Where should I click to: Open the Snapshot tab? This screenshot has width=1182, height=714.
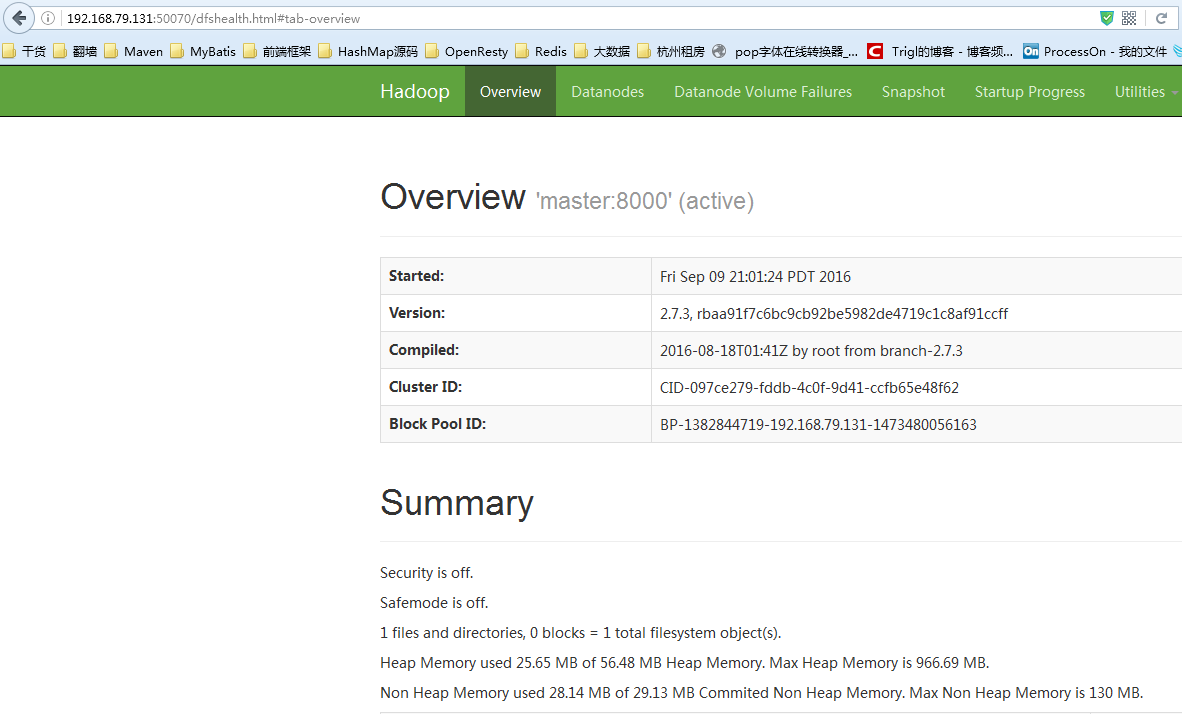point(913,92)
